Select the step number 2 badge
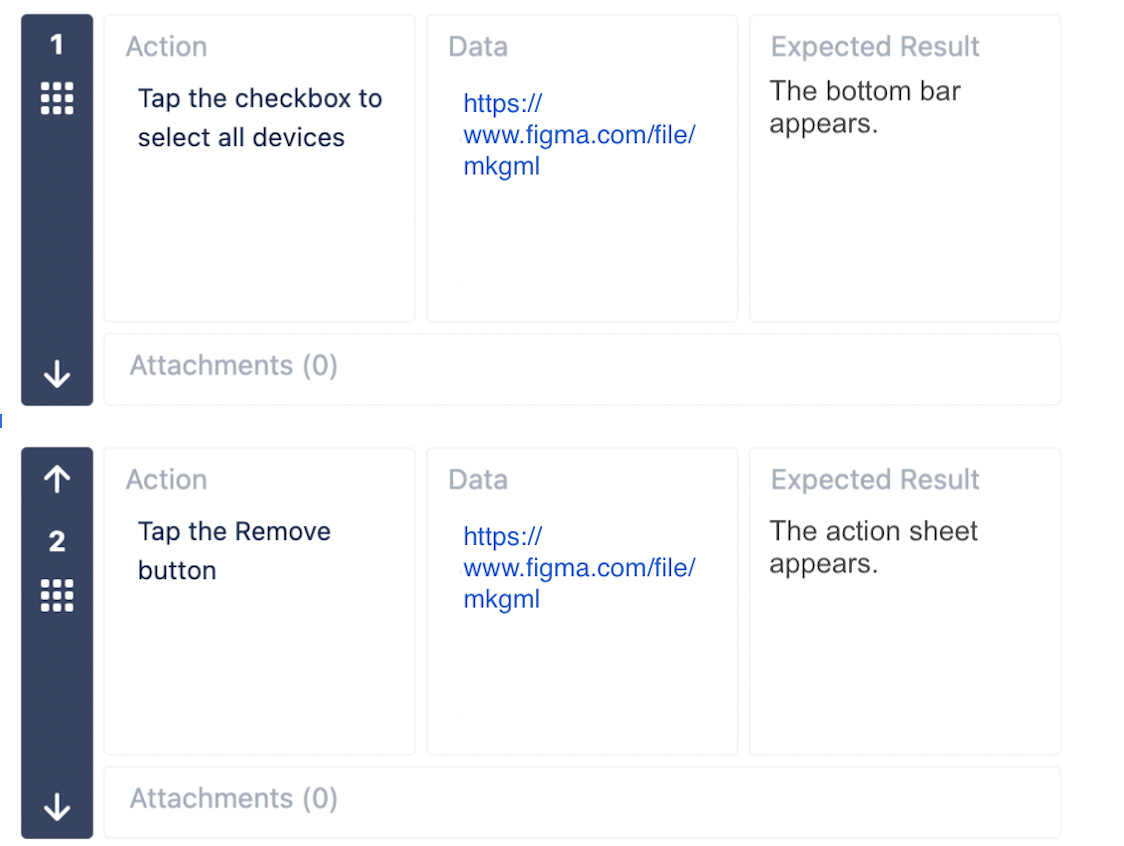1124x846 pixels. point(57,541)
